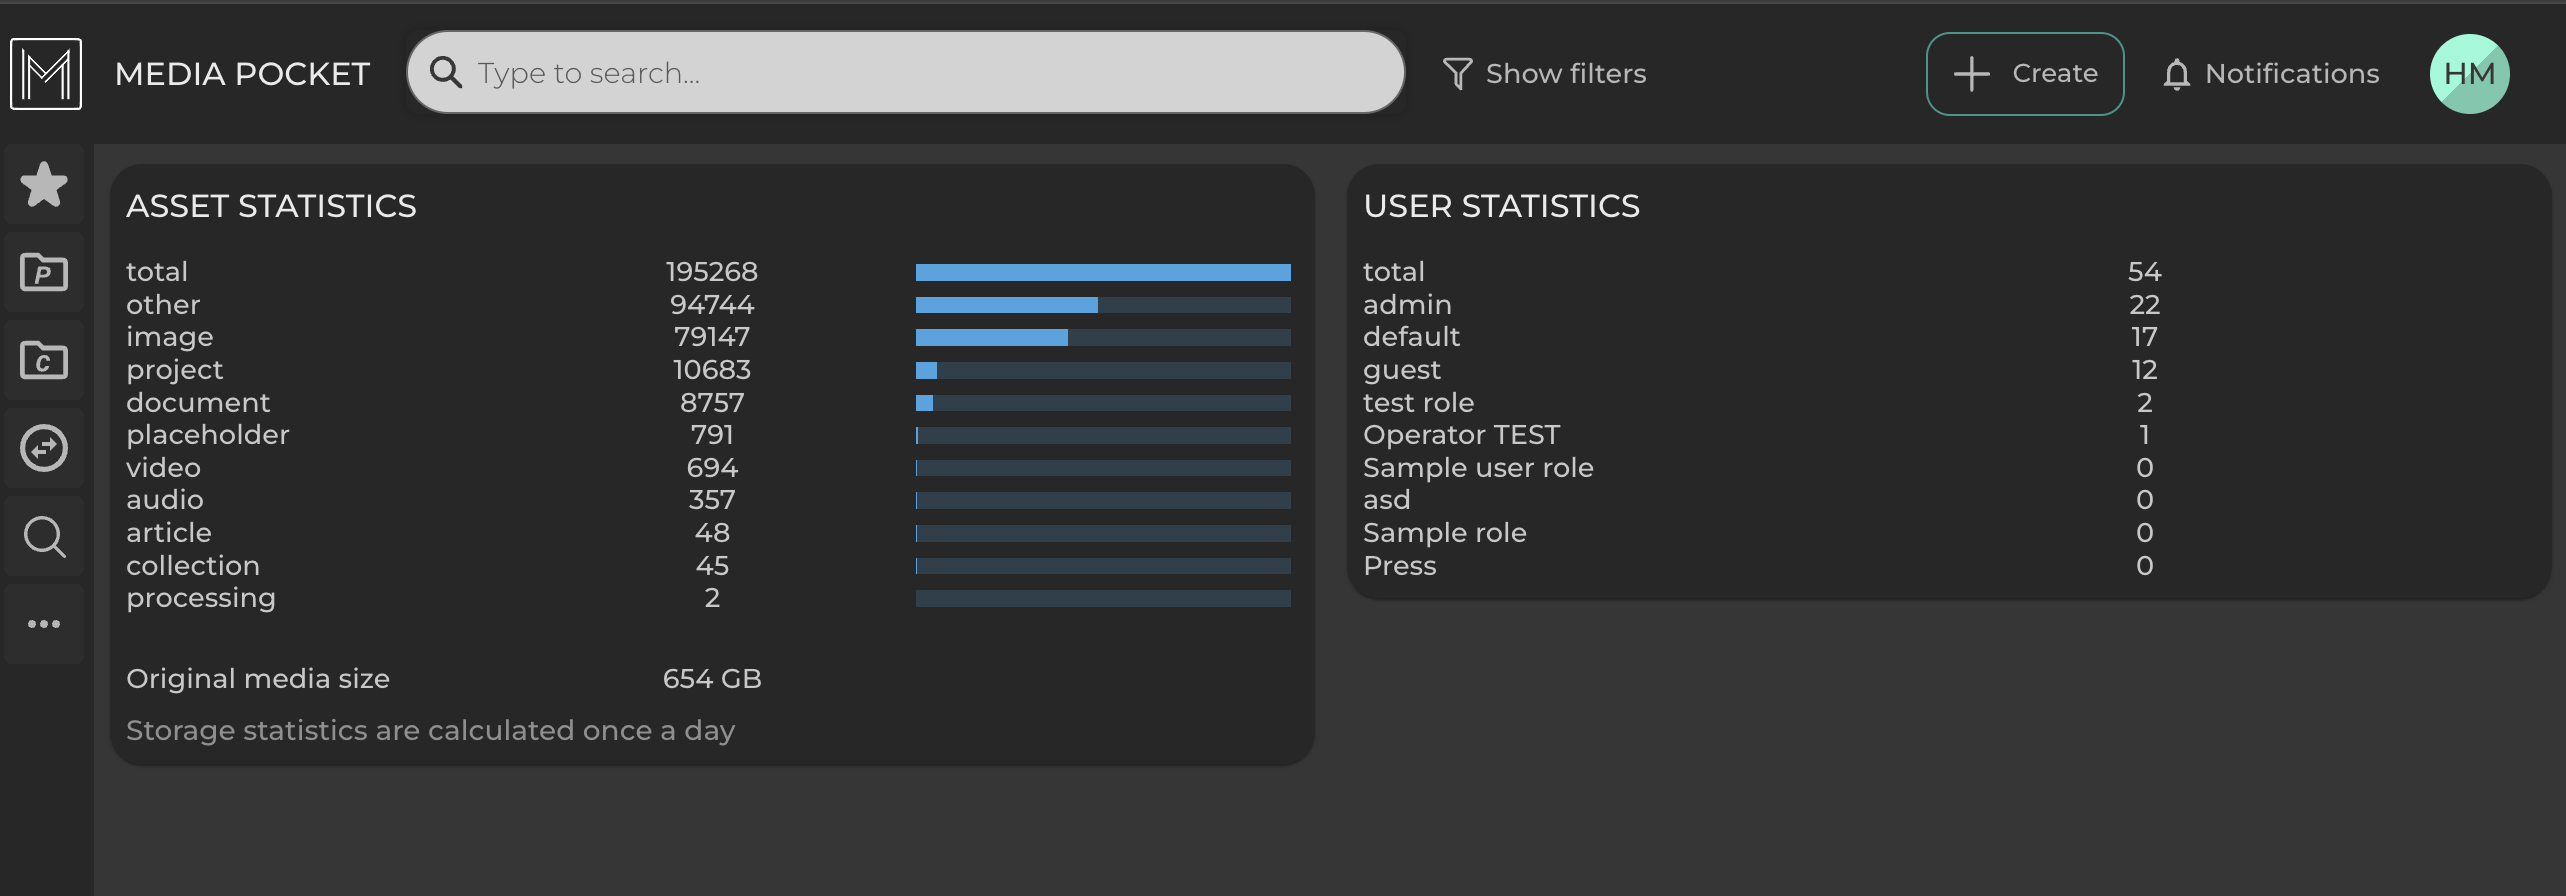This screenshot has width=2566, height=896.
Task: Click the image assets bar
Action: pos(1102,338)
